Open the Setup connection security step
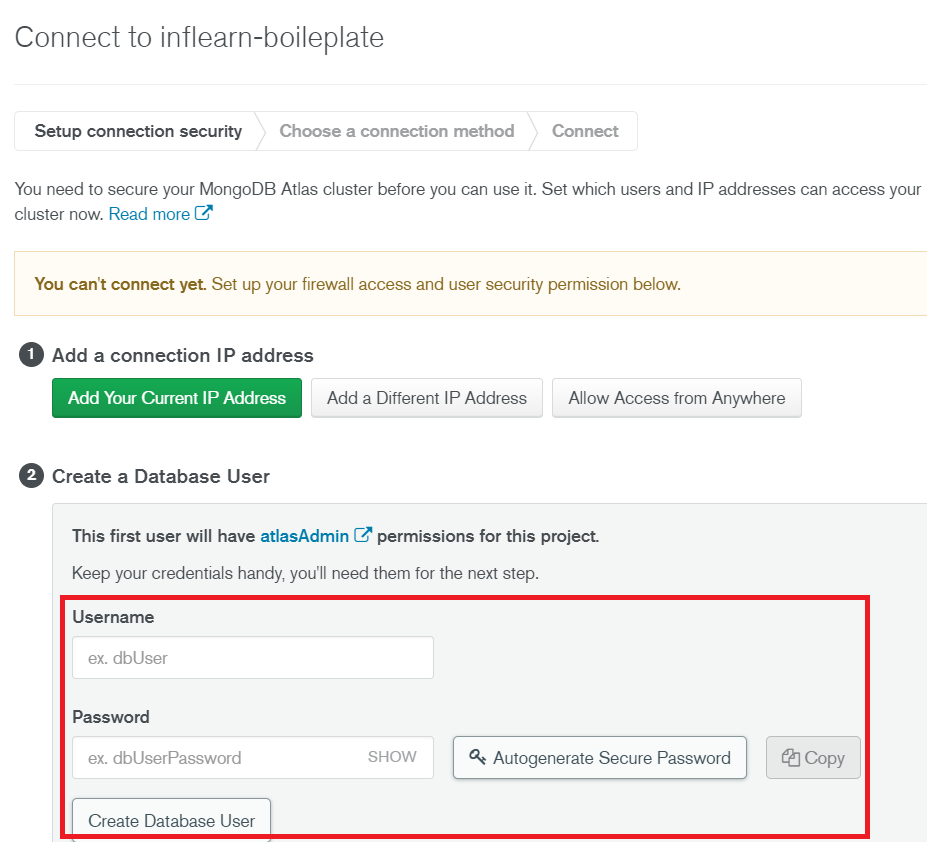The image size is (927, 842). pos(138,131)
